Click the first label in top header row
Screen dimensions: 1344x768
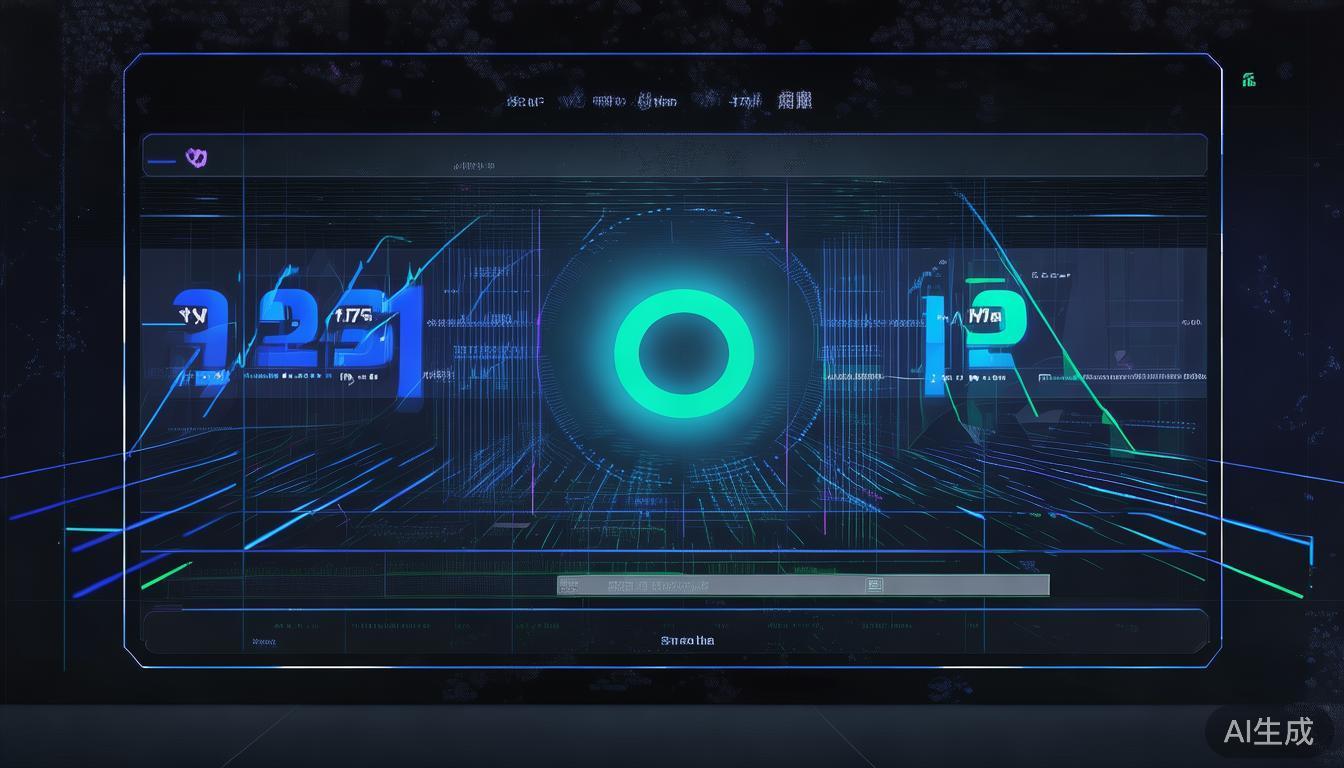pos(524,101)
